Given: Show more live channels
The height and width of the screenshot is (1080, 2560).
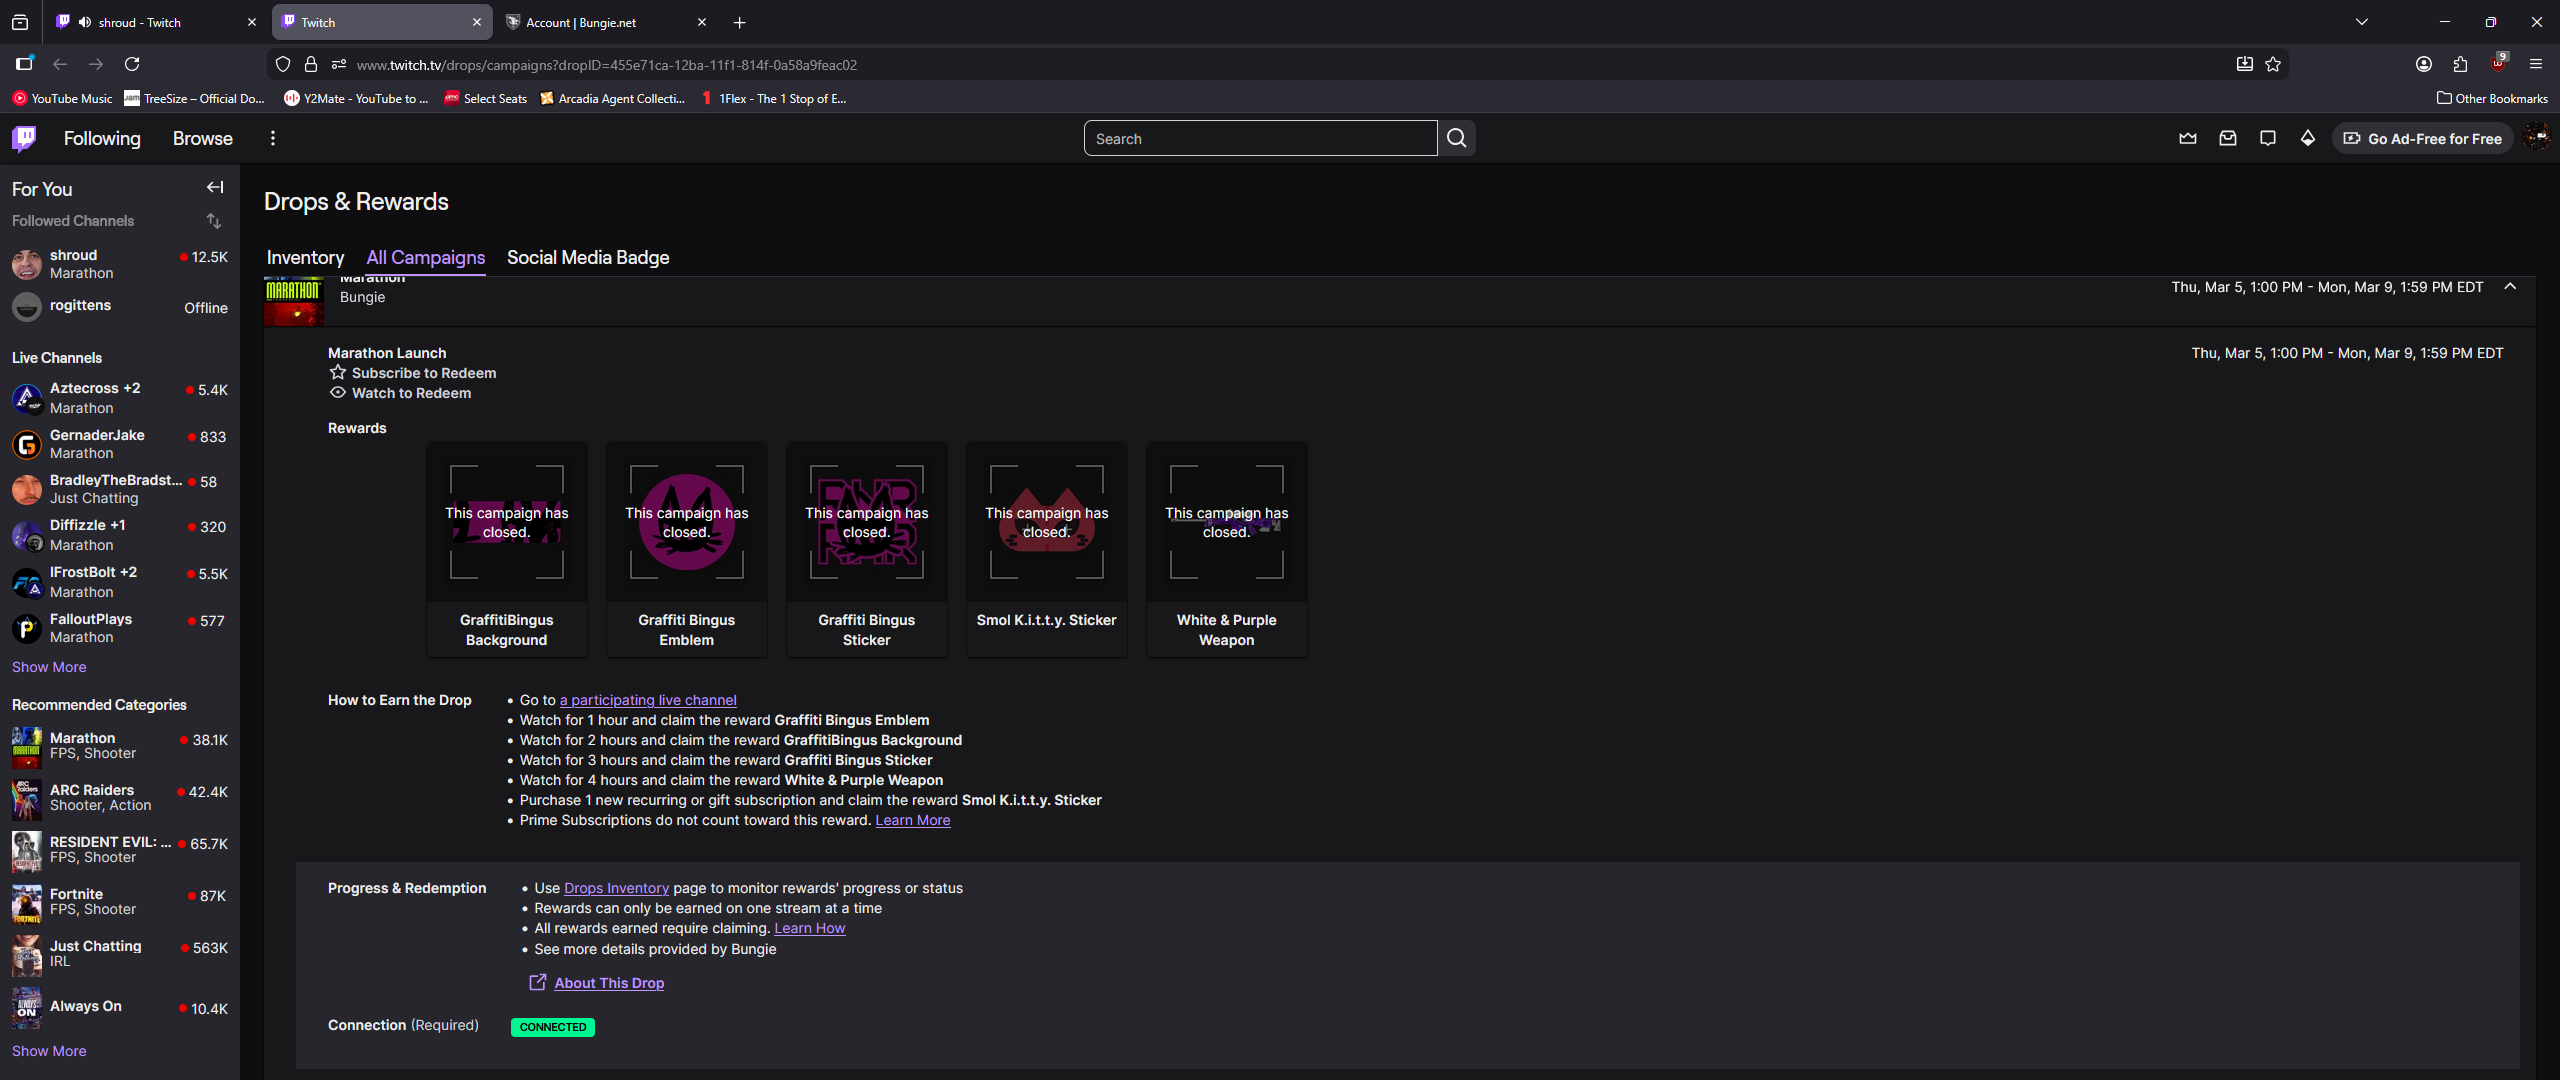Looking at the screenshot, I should tap(49, 667).
